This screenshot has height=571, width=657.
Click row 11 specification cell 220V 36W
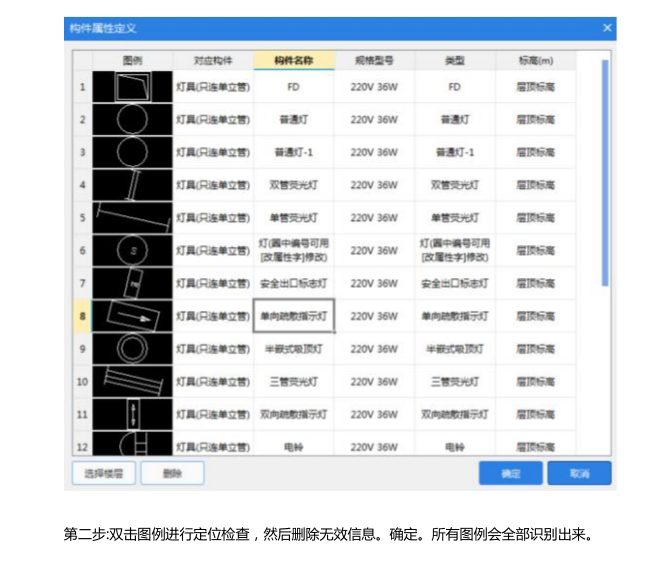pos(374,414)
